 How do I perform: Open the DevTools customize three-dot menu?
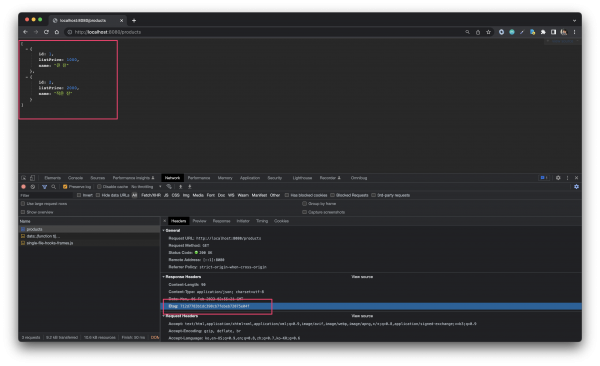[567, 178]
